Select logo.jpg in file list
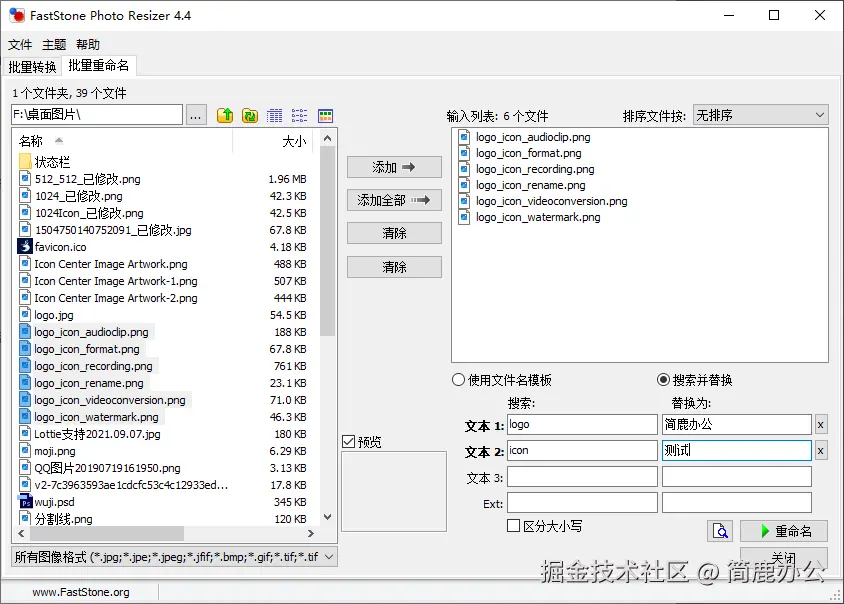The width and height of the screenshot is (844, 604). (54, 315)
